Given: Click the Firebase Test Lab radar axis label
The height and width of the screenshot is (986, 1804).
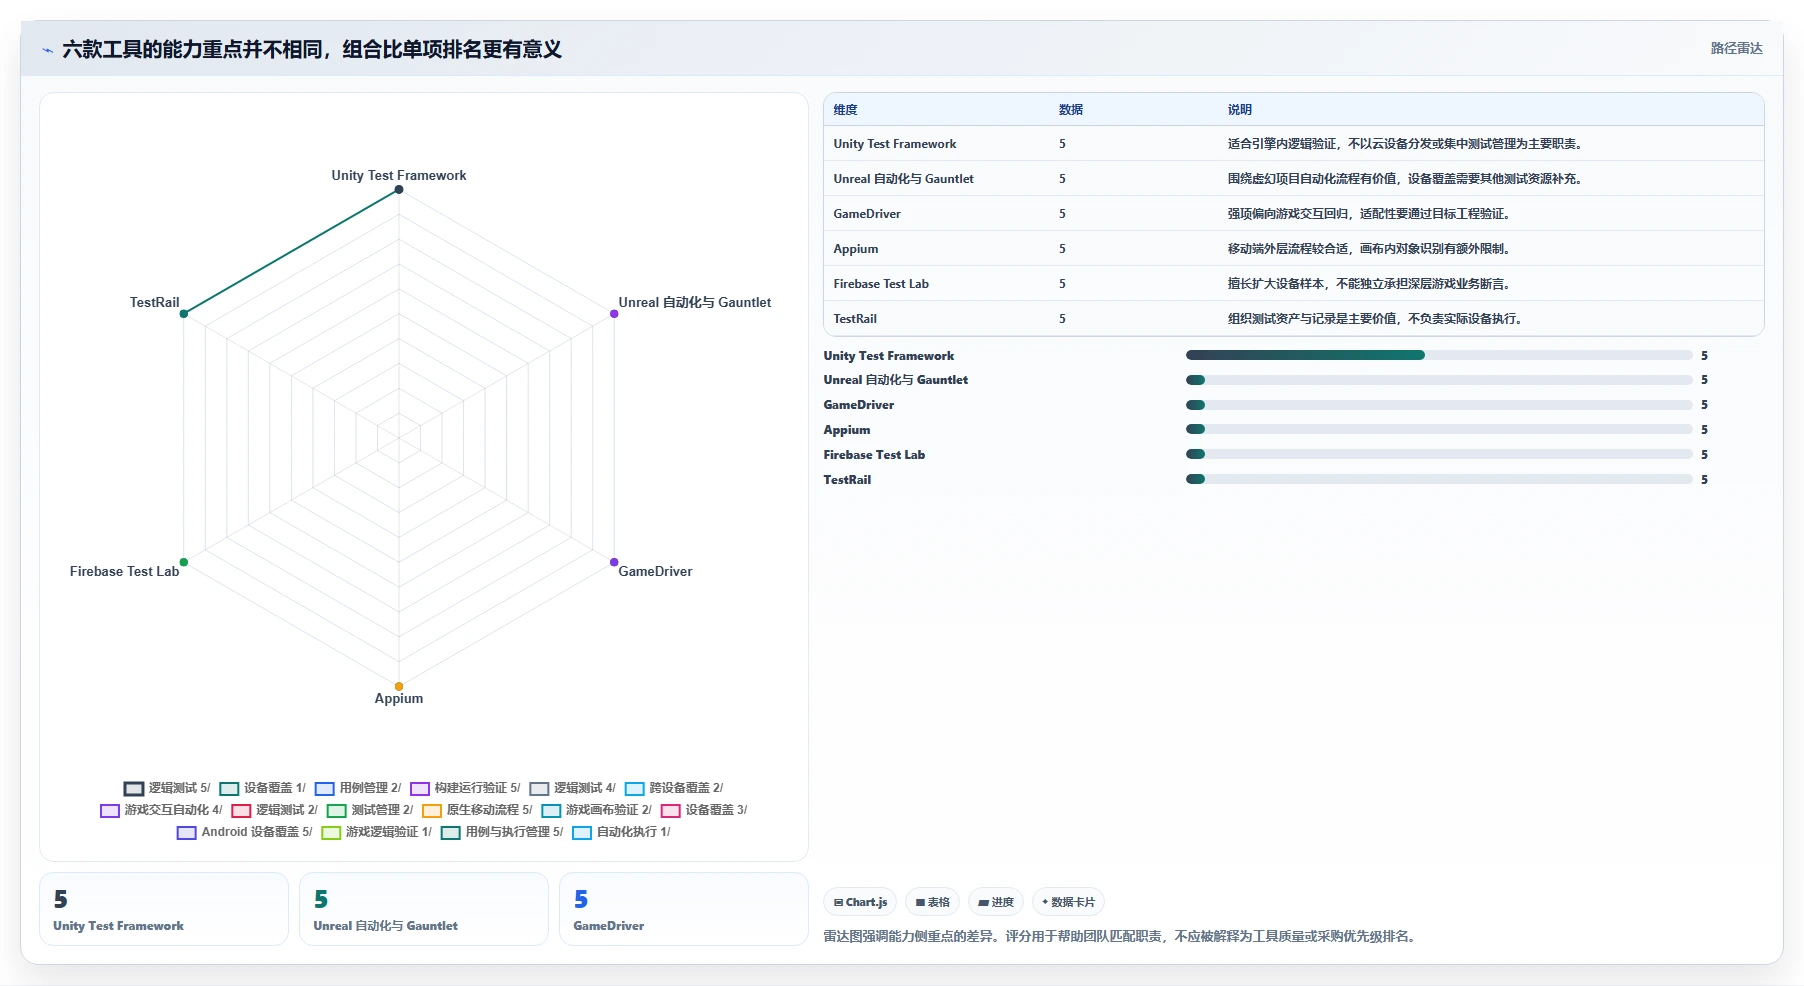Looking at the screenshot, I should (x=124, y=571).
